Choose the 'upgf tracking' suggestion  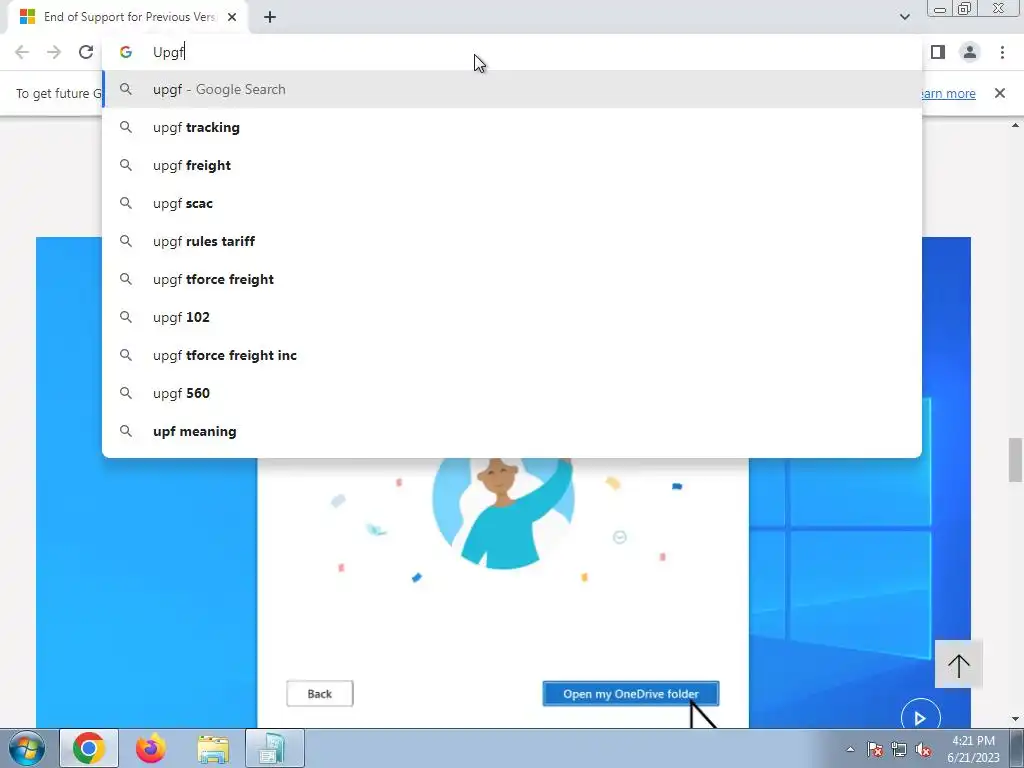point(512,127)
